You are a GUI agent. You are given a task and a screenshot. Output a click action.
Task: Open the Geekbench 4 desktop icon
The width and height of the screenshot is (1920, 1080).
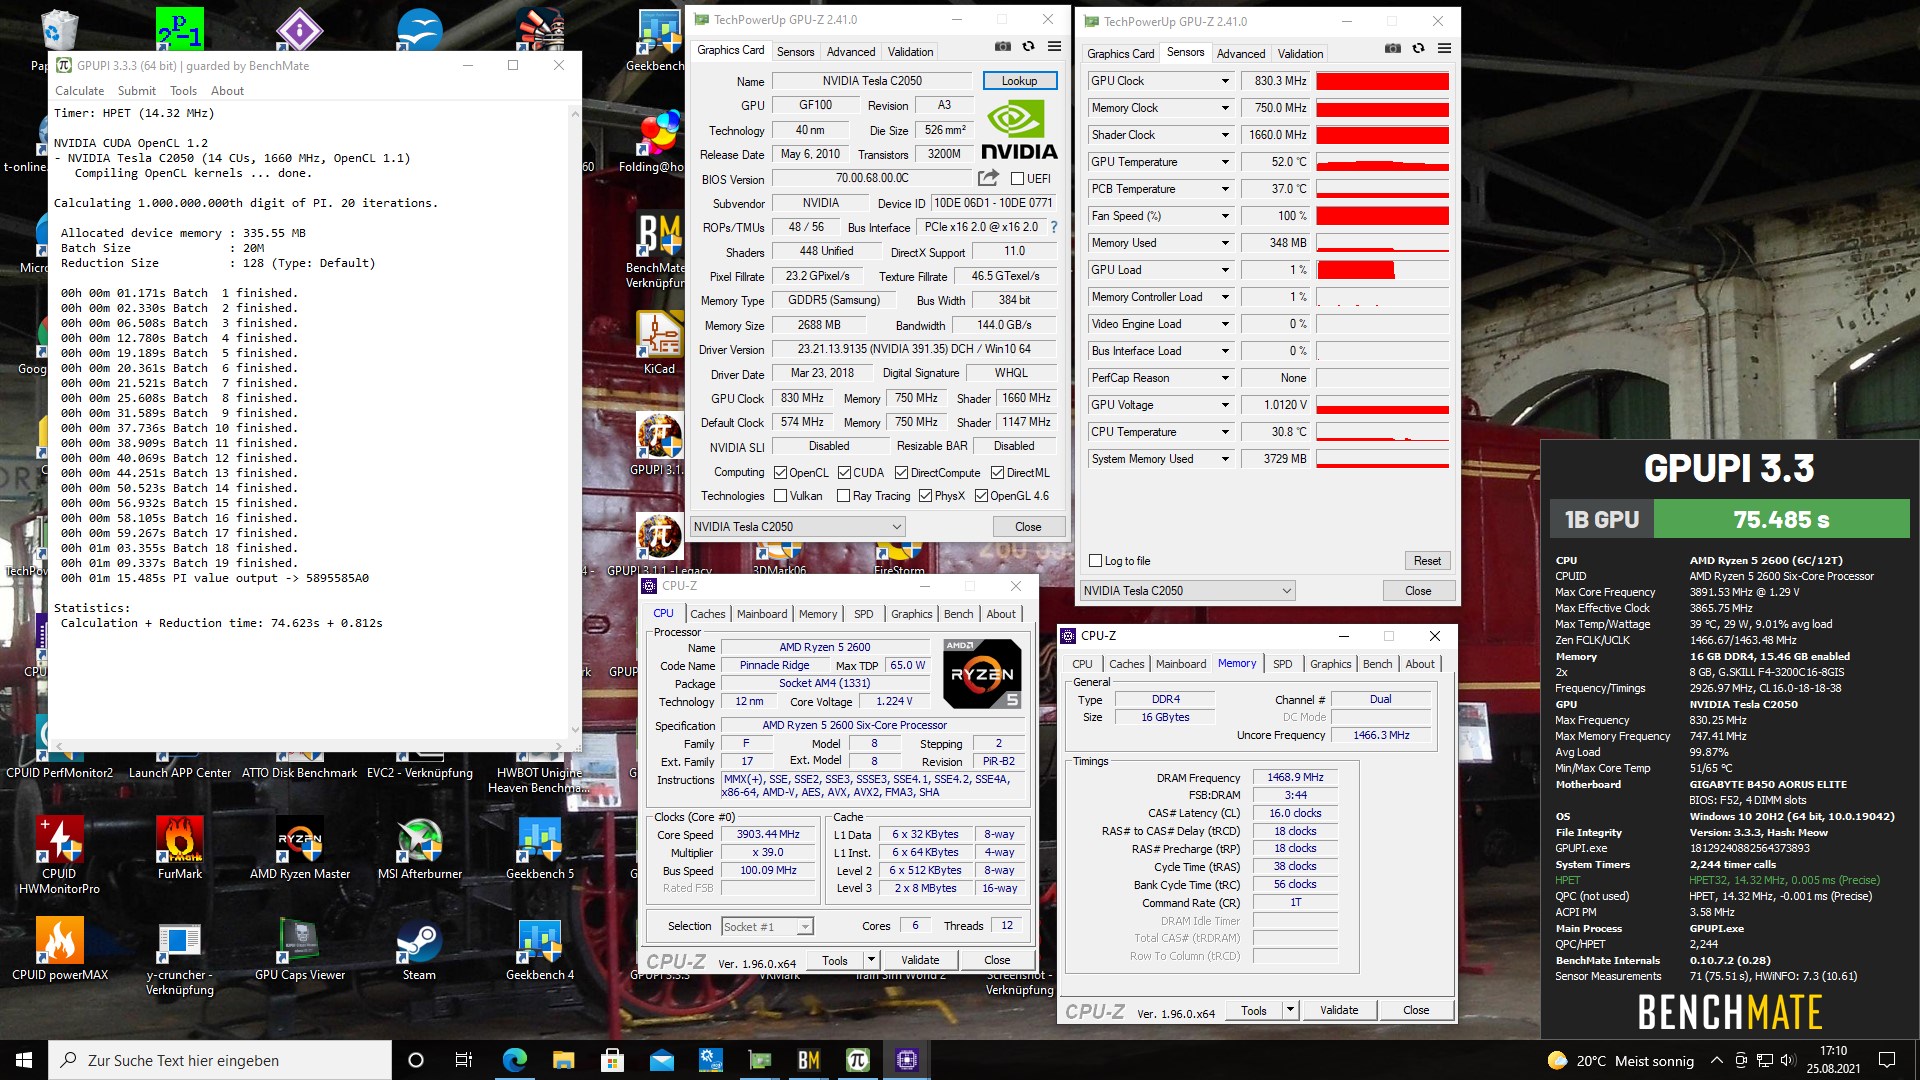tap(540, 950)
